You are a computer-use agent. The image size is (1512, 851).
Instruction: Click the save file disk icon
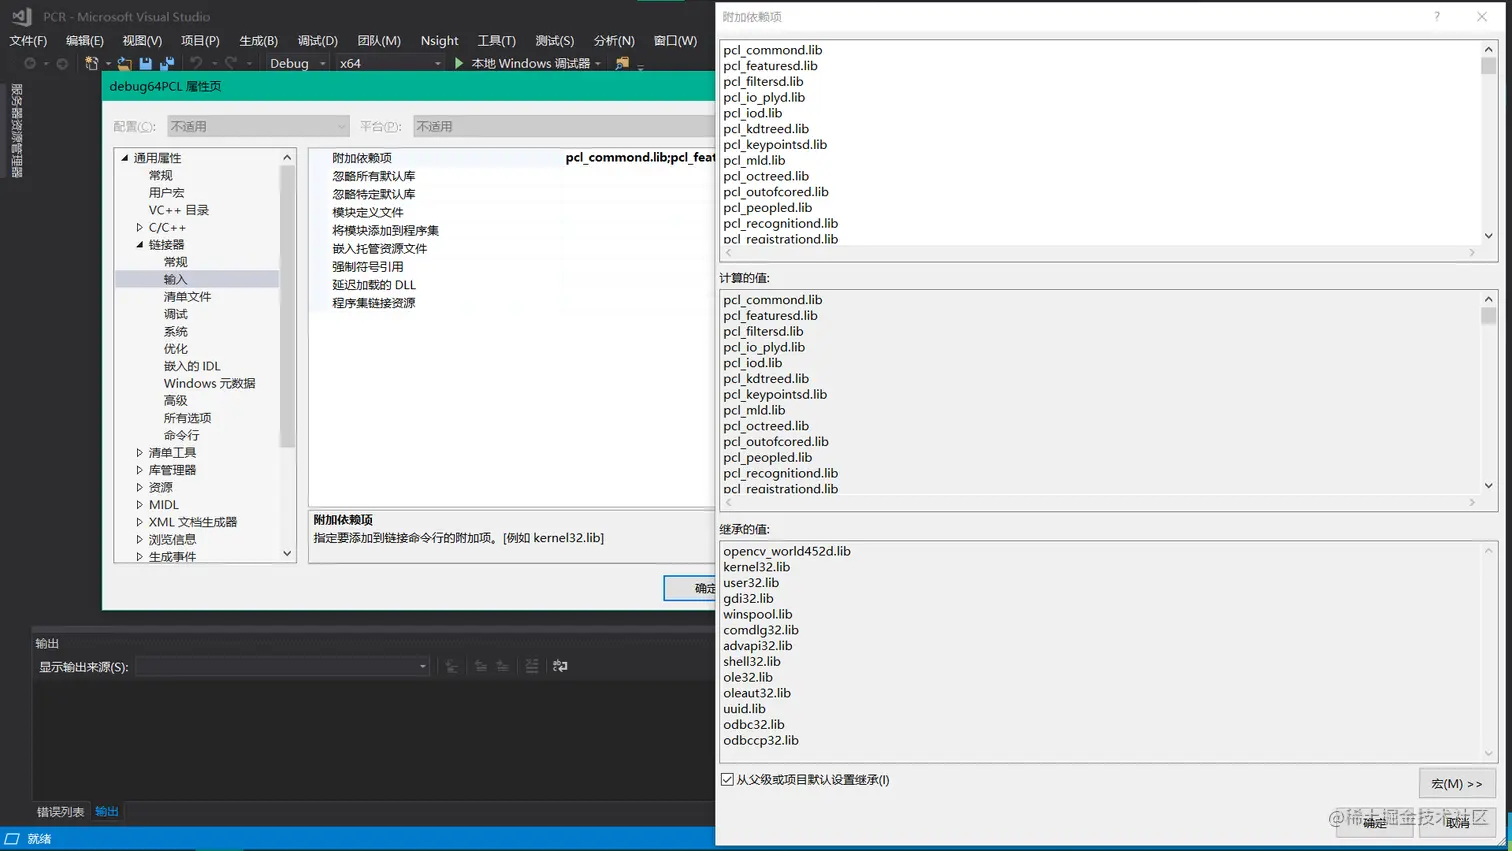point(145,63)
